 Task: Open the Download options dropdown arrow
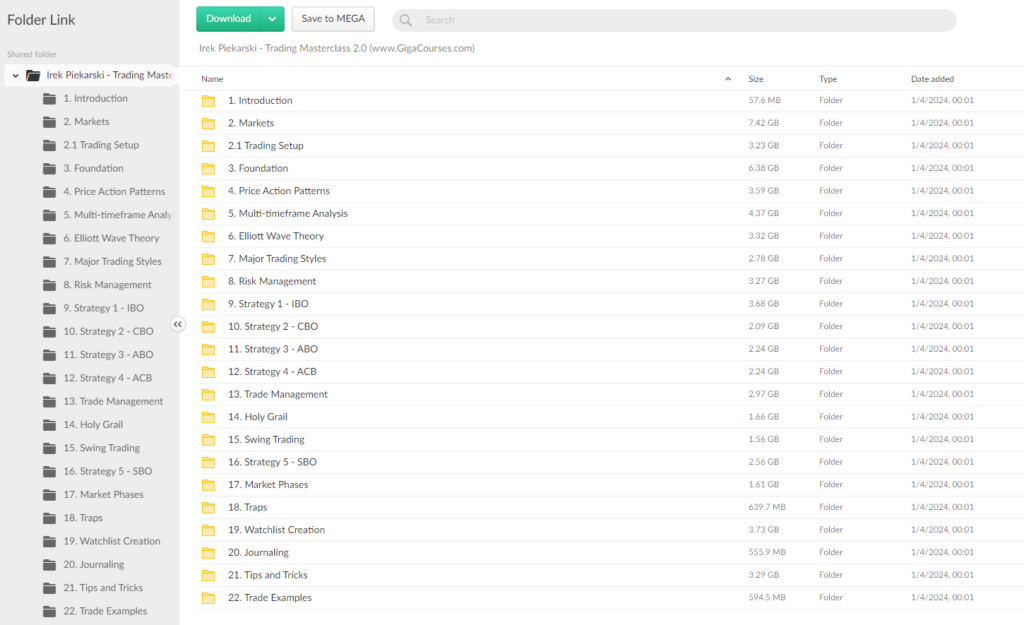[272, 19]
